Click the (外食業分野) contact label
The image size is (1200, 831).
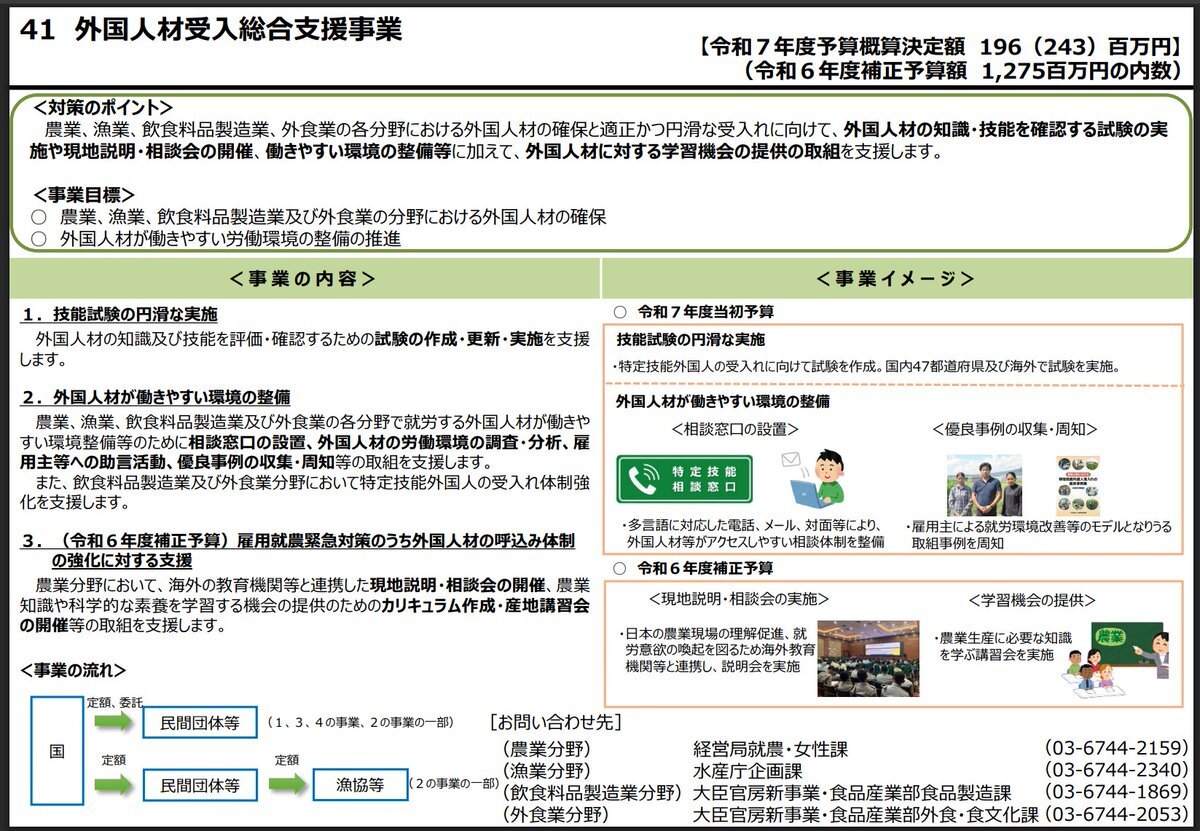pos(554,815)
